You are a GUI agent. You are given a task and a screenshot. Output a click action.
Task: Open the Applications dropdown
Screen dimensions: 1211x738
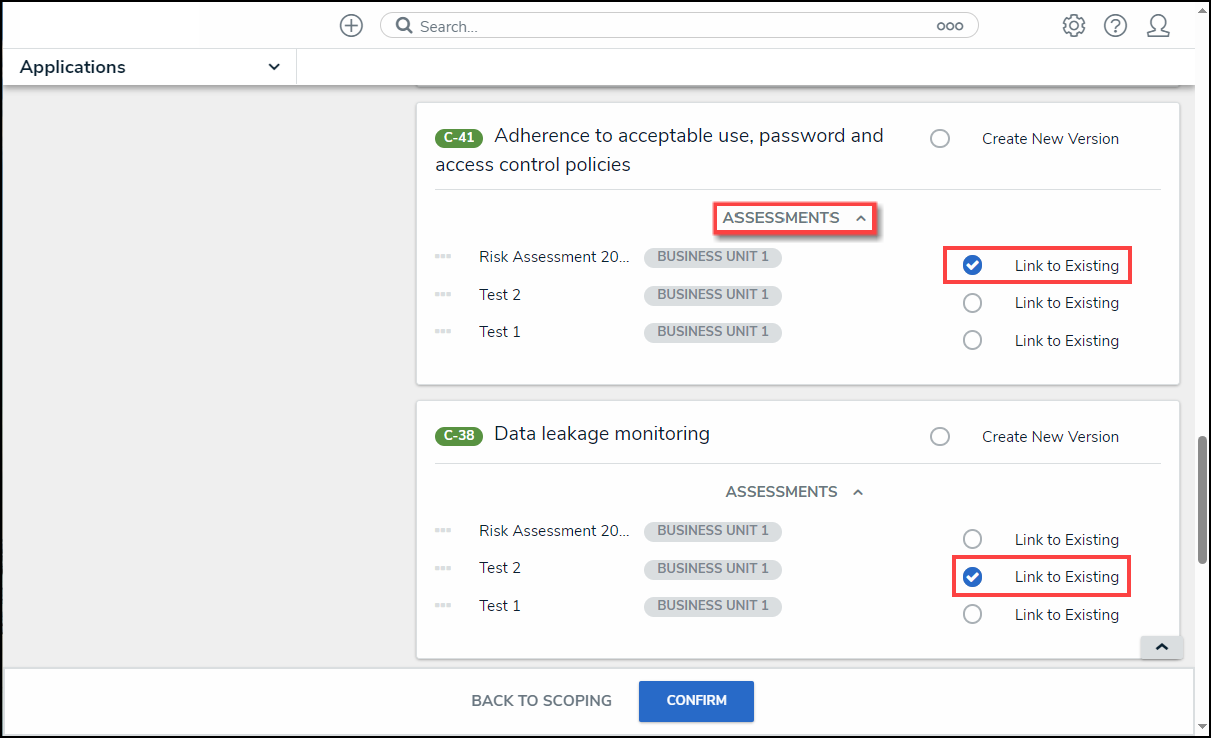tap(150, 67)
